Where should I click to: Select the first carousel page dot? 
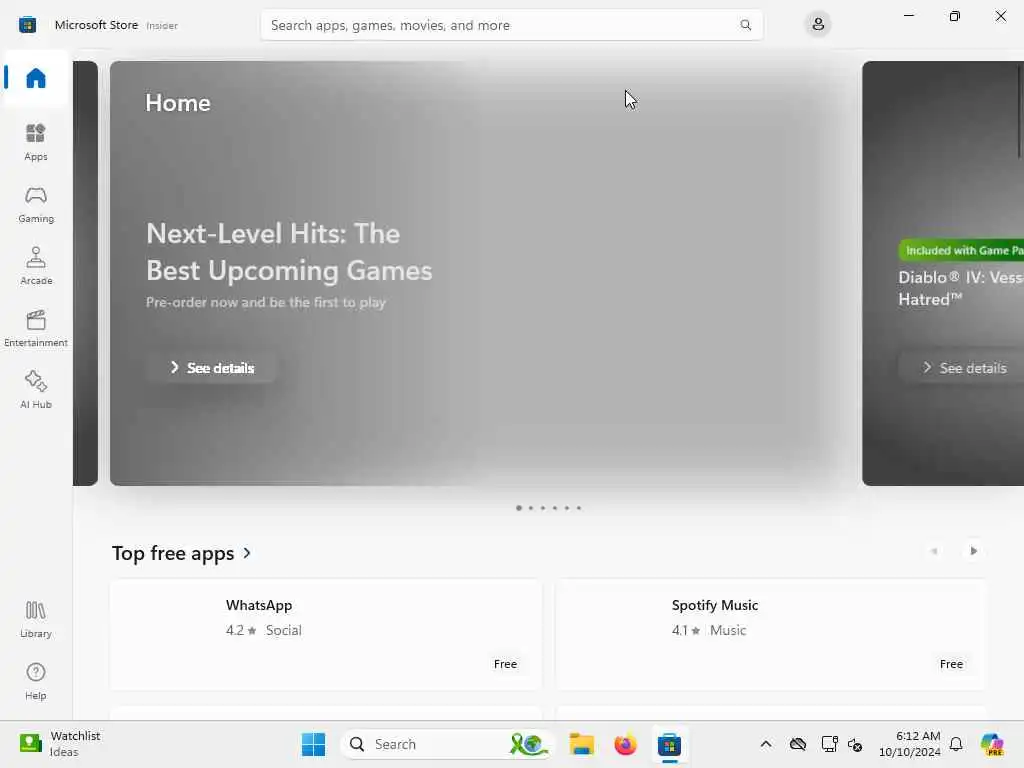(519, 508)
